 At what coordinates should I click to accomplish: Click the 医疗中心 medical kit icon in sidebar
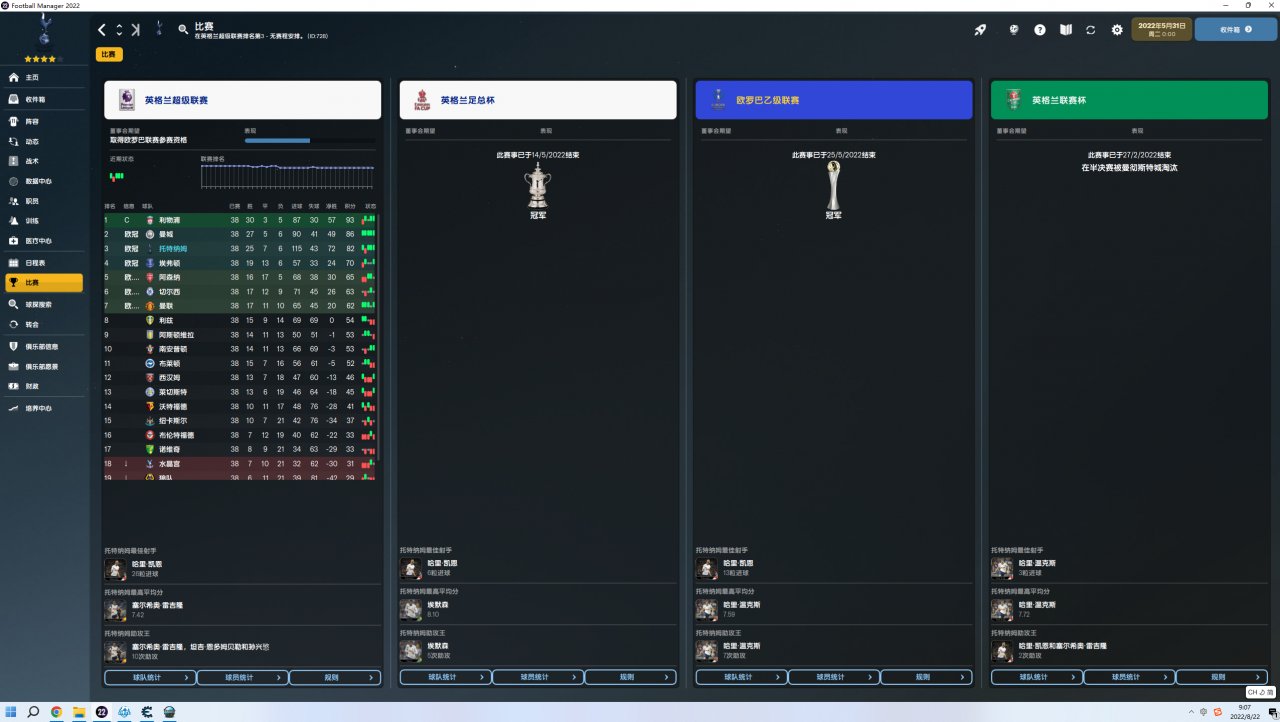[x=14, y=241]
